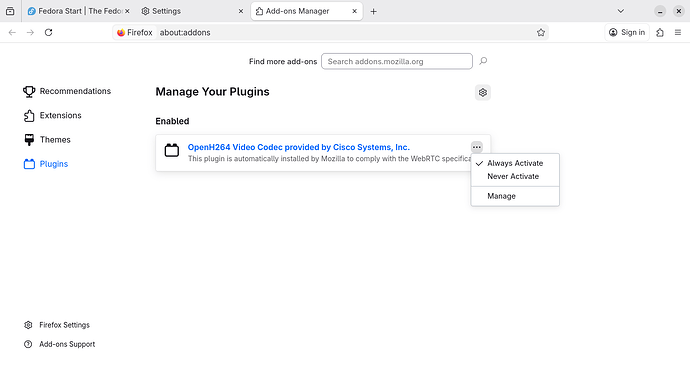Go forward one page
This screenshot has height=371, width=690.
(x=30, y=32)
